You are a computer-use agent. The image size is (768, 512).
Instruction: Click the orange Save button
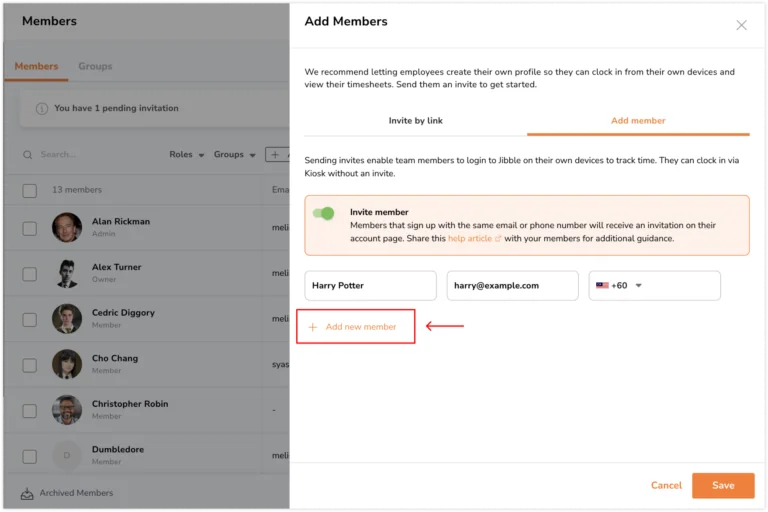pyautogui.click(x=722, y=486)
